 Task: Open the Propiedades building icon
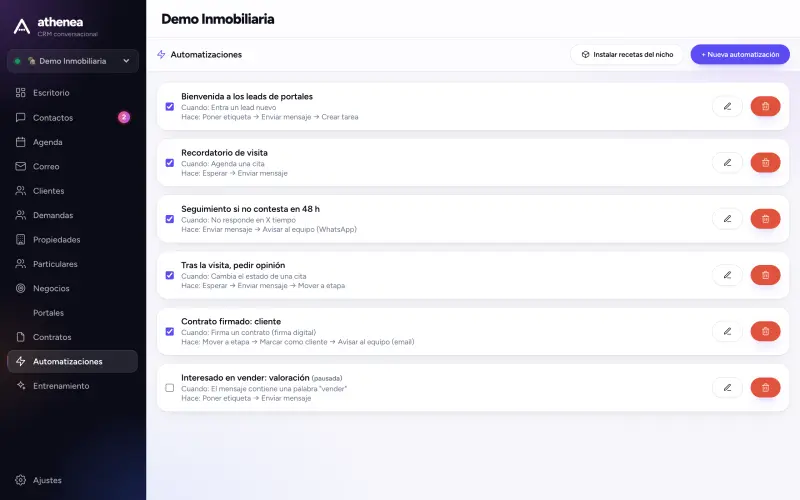click(x=20, y=239)
